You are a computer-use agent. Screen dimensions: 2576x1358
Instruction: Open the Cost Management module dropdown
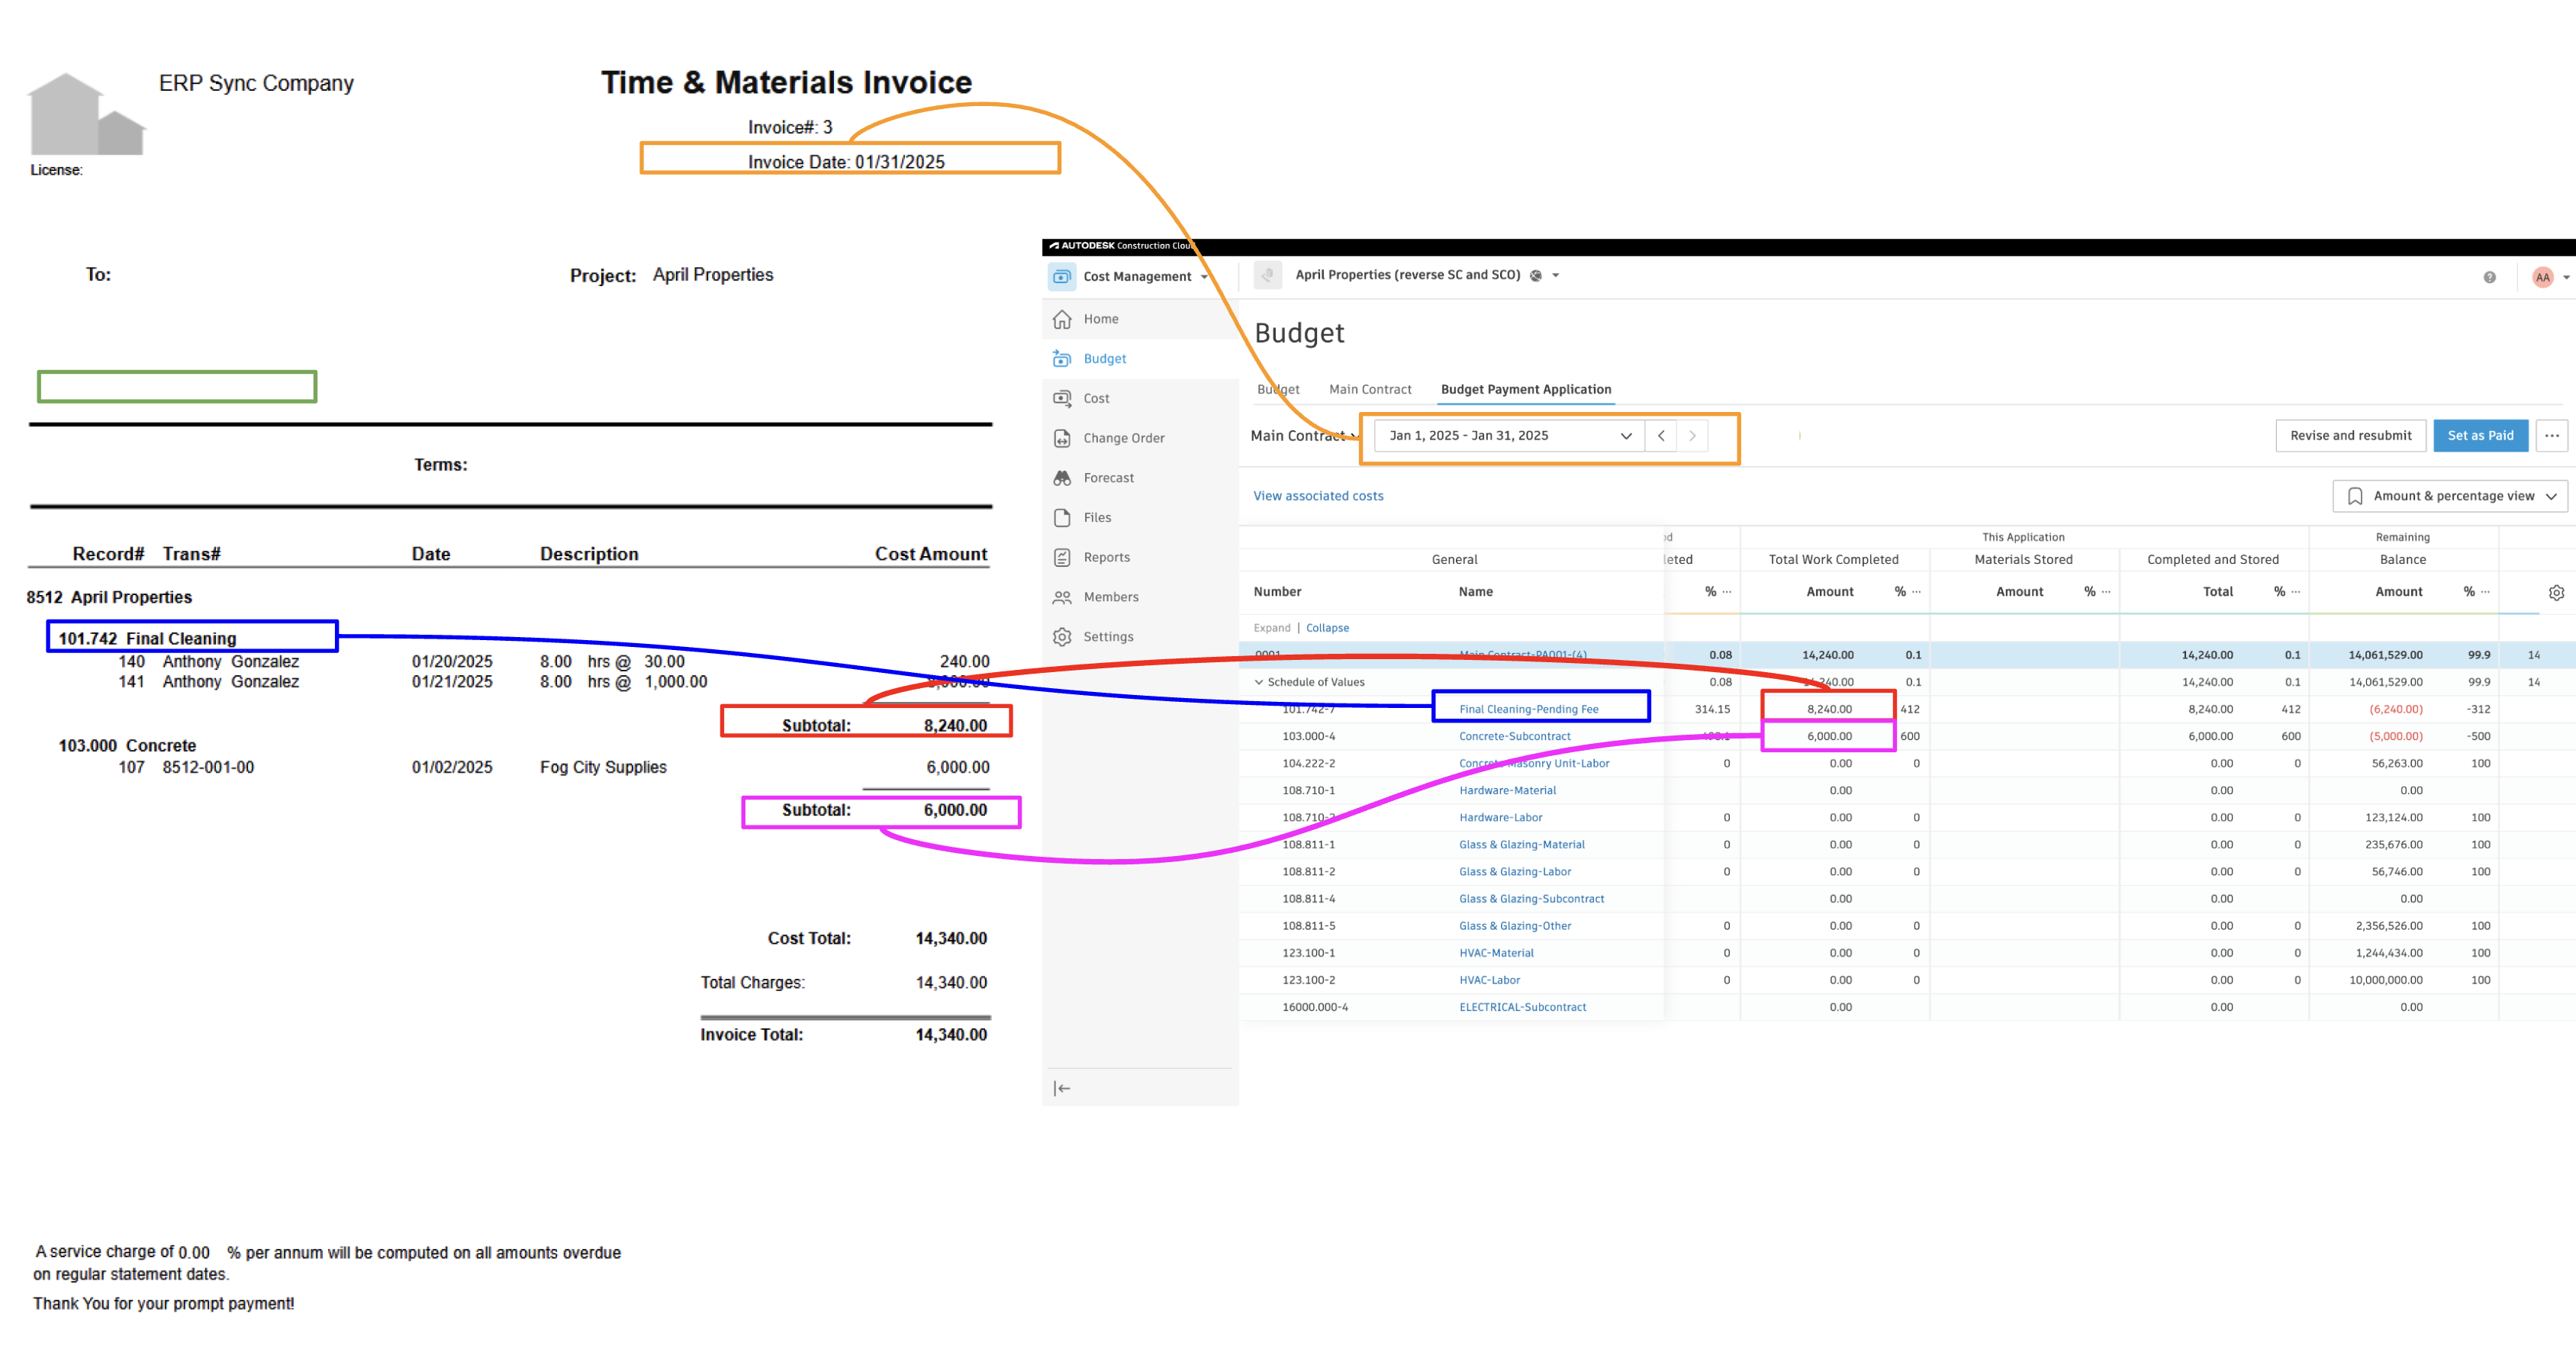(1137, 277)
